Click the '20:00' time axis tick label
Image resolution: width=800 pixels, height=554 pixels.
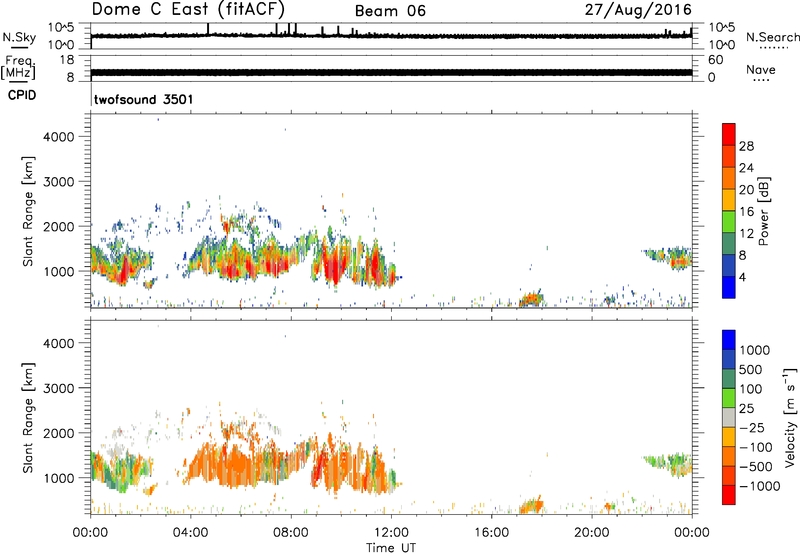(x=592, y=533)
